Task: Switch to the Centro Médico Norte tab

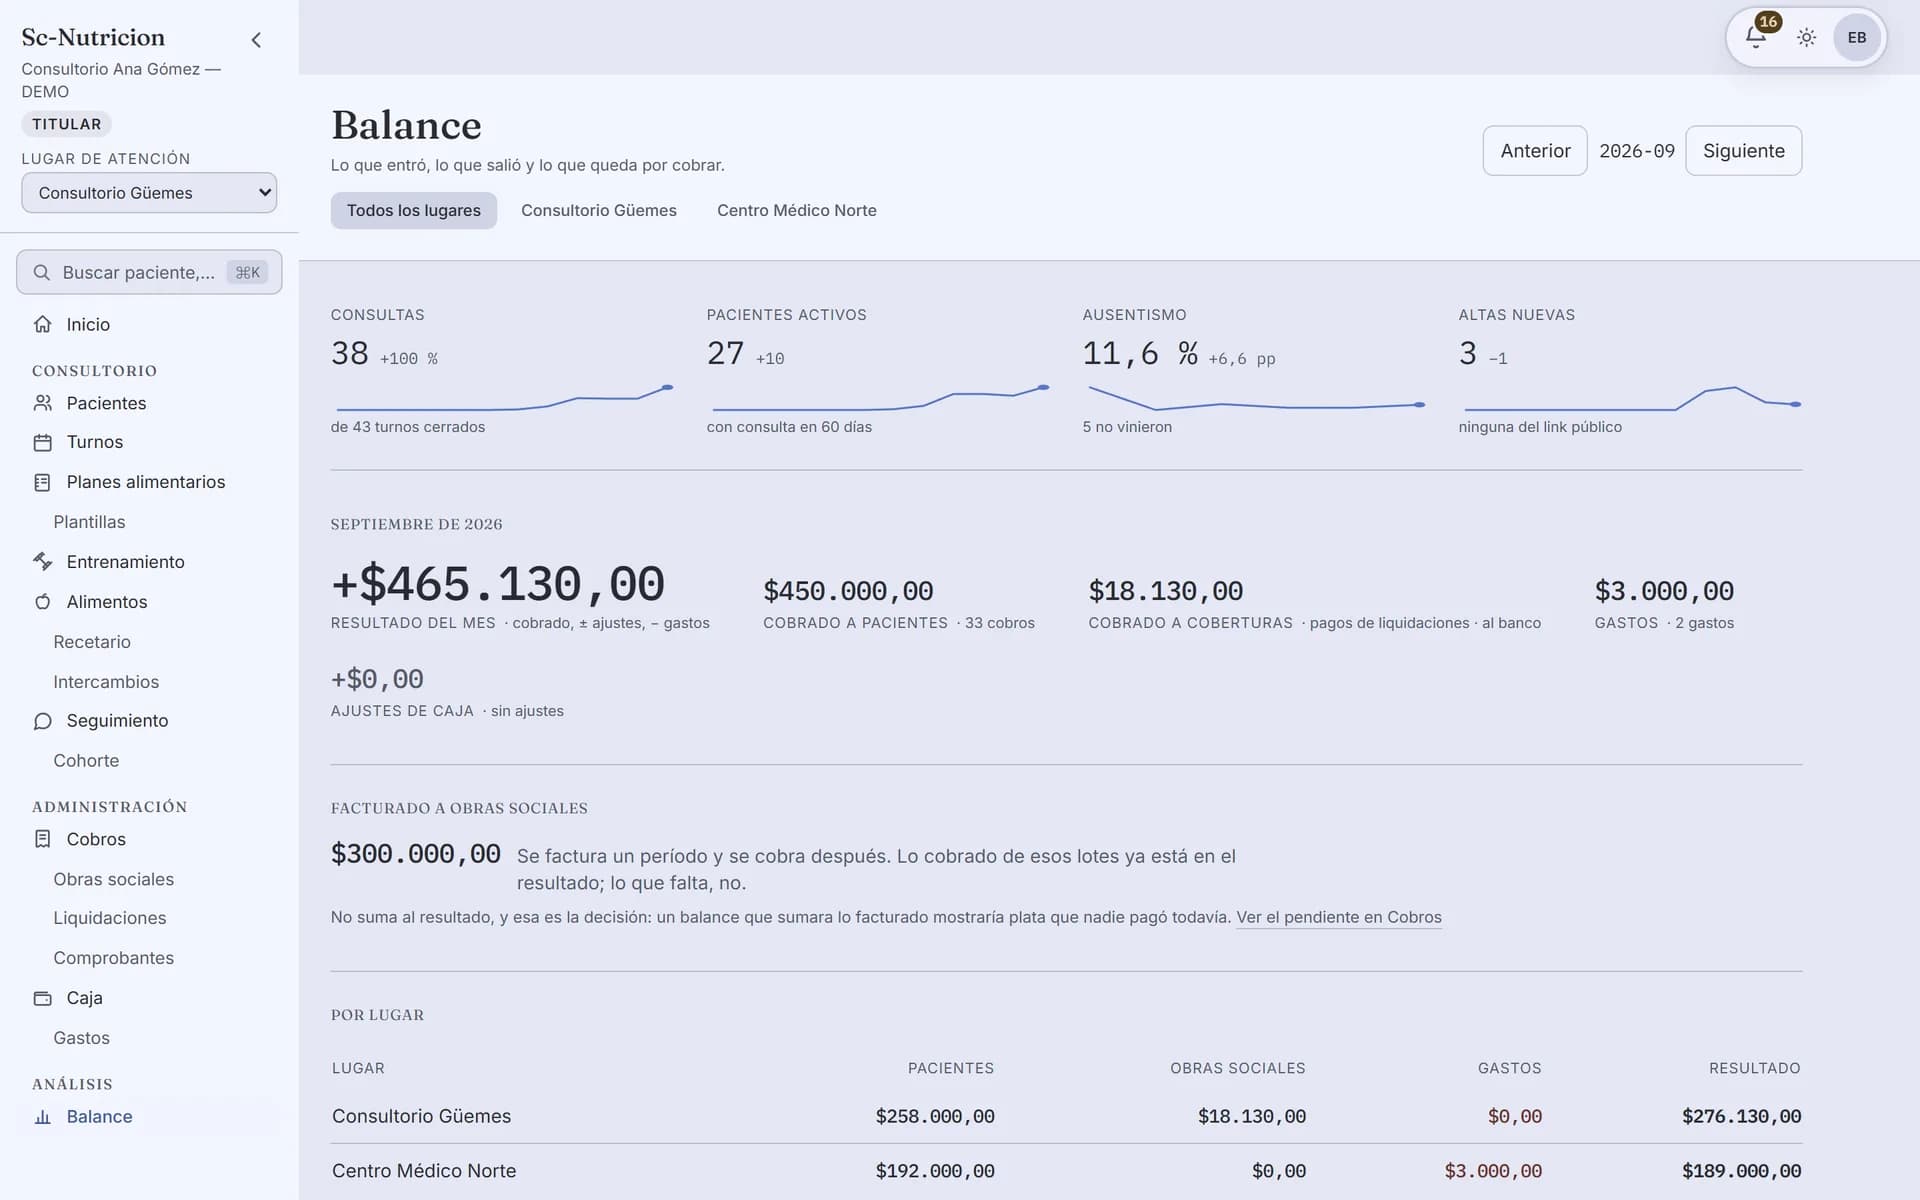Action: pyautogui.click(x=797, y=210)
